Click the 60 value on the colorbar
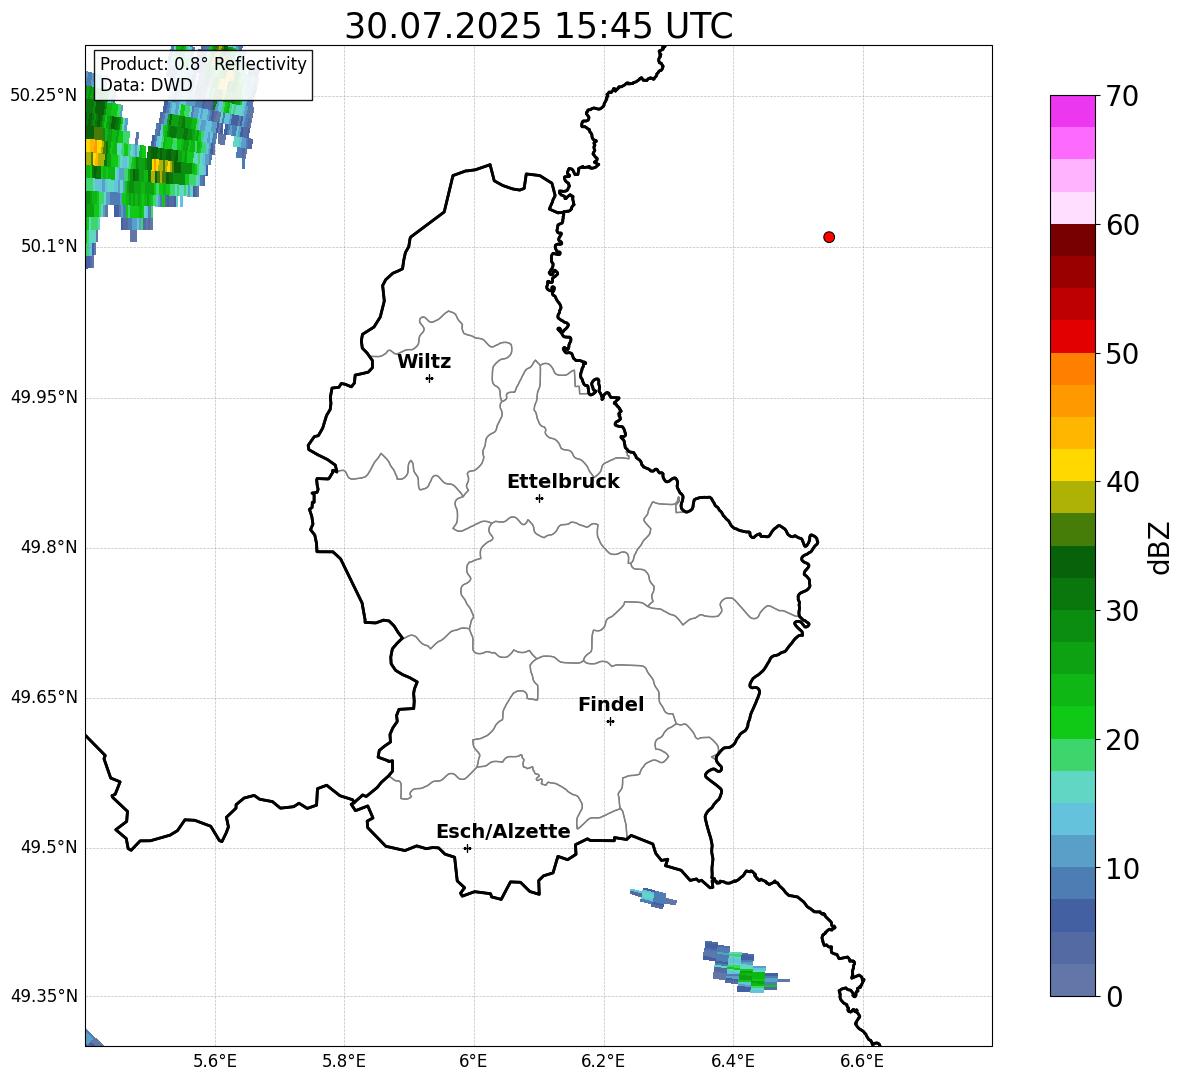The image size is (1184, 1081). pyautogui.click(x=1122, y=225)
